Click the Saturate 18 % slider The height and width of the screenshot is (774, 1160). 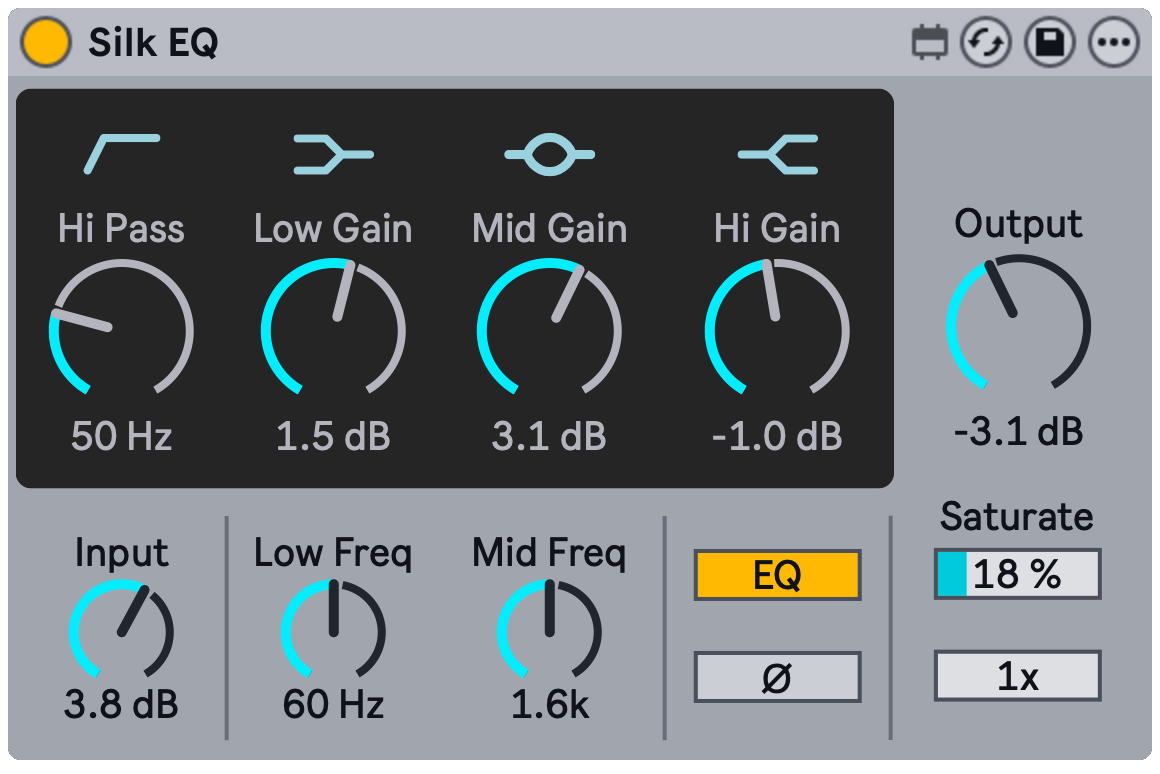[1018, 573]
